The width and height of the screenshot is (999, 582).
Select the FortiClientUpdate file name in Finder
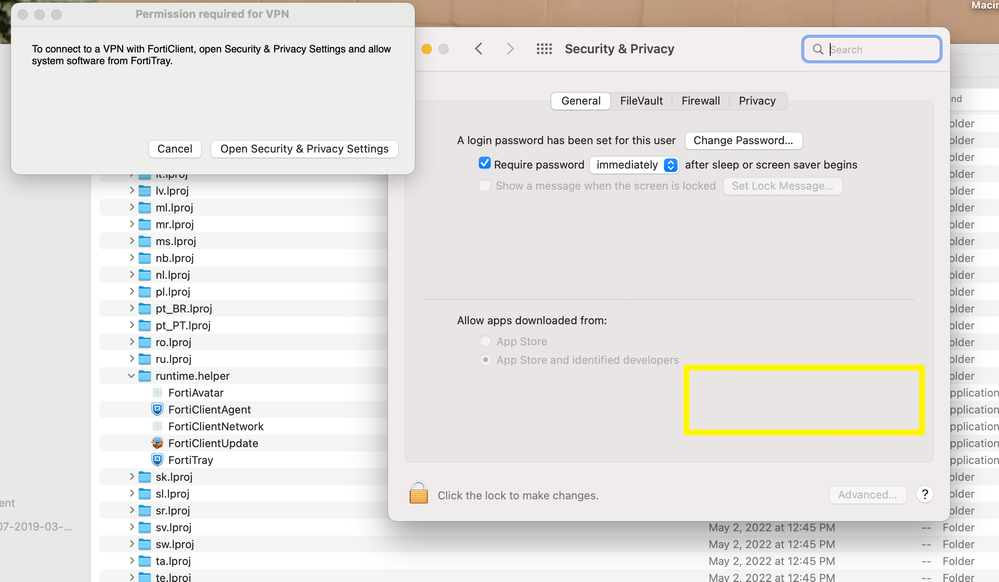(213, 443)
